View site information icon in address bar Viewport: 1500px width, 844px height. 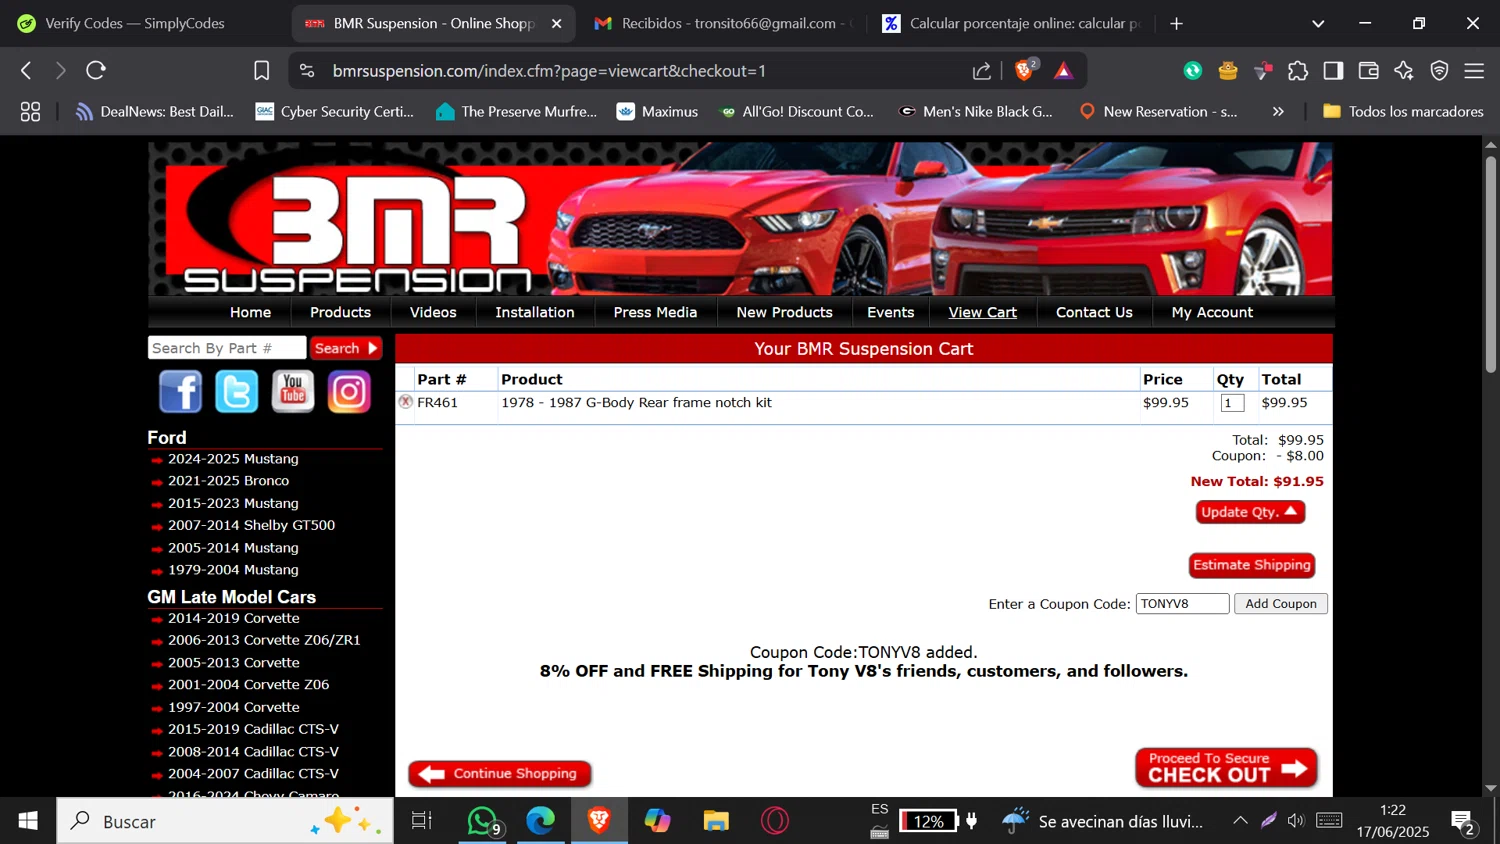(307, 70)
